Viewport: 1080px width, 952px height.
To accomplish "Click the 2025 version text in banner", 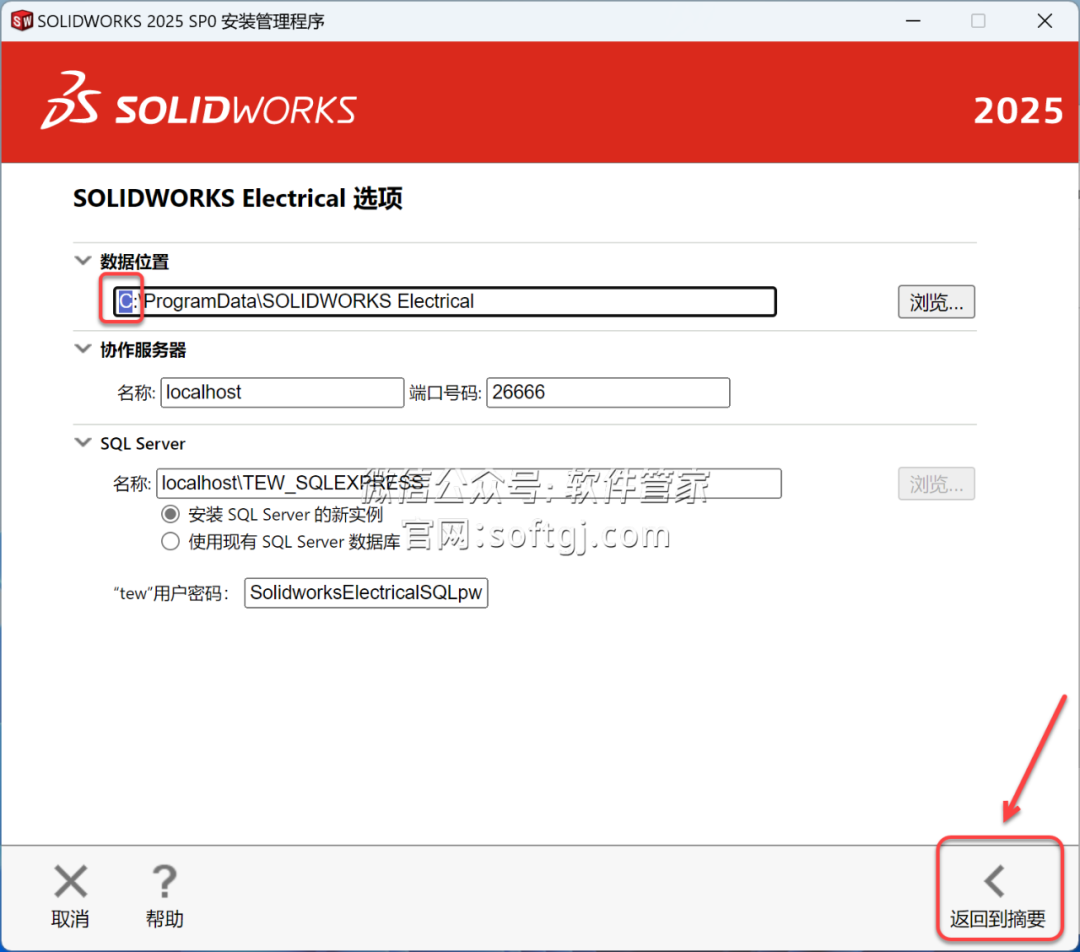I will point(1018,110).
